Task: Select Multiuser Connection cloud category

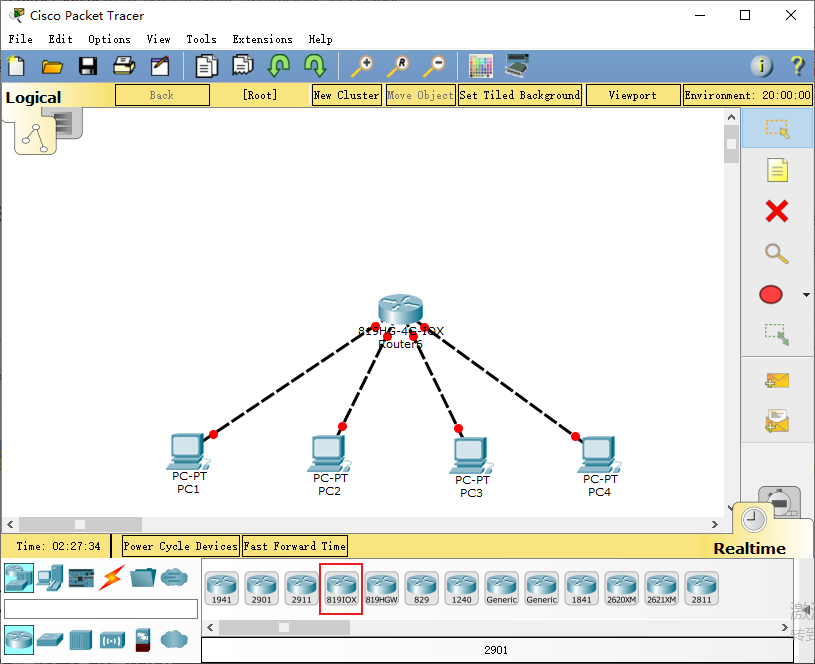Action: pos(174,578)
